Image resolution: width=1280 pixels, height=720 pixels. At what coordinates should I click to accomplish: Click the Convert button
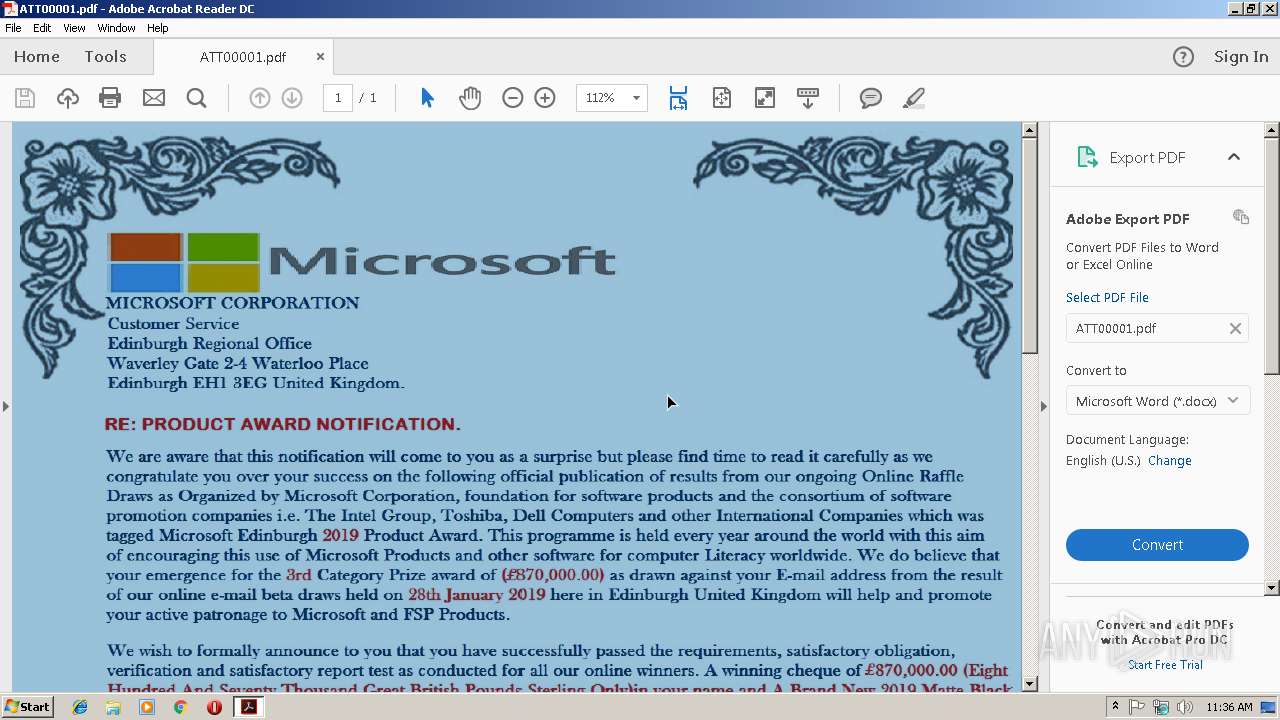pyautogui.click(x=1157, y=545)
